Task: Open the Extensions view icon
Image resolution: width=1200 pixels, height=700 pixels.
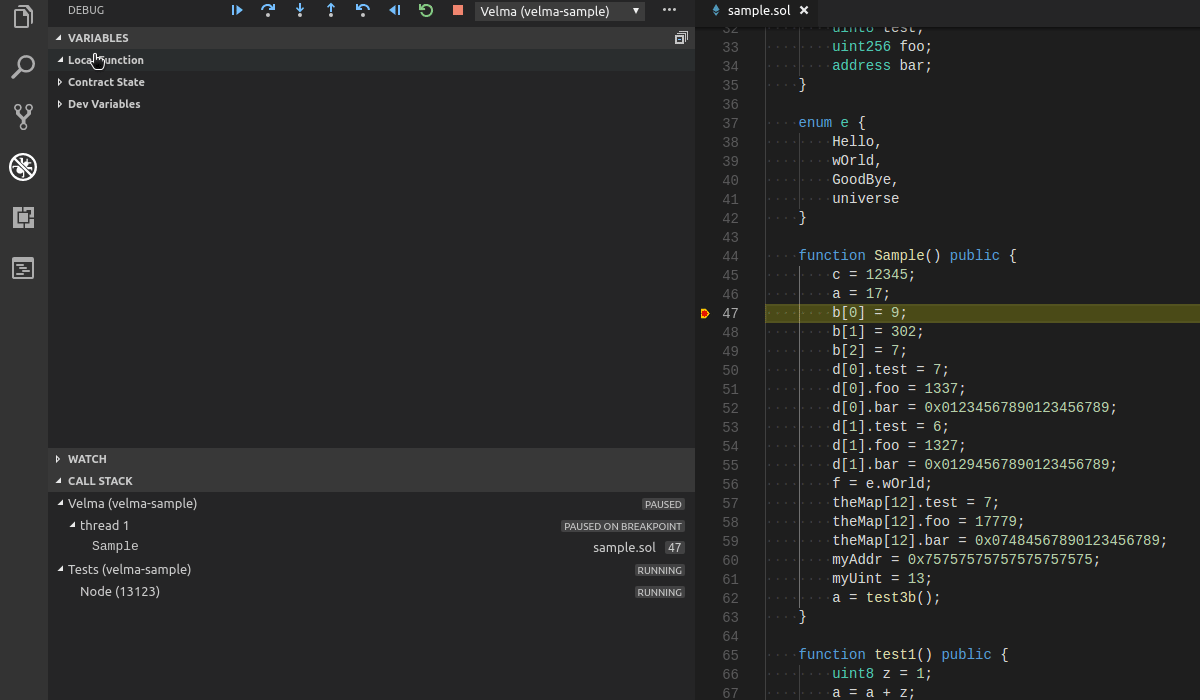Action: 23,217
